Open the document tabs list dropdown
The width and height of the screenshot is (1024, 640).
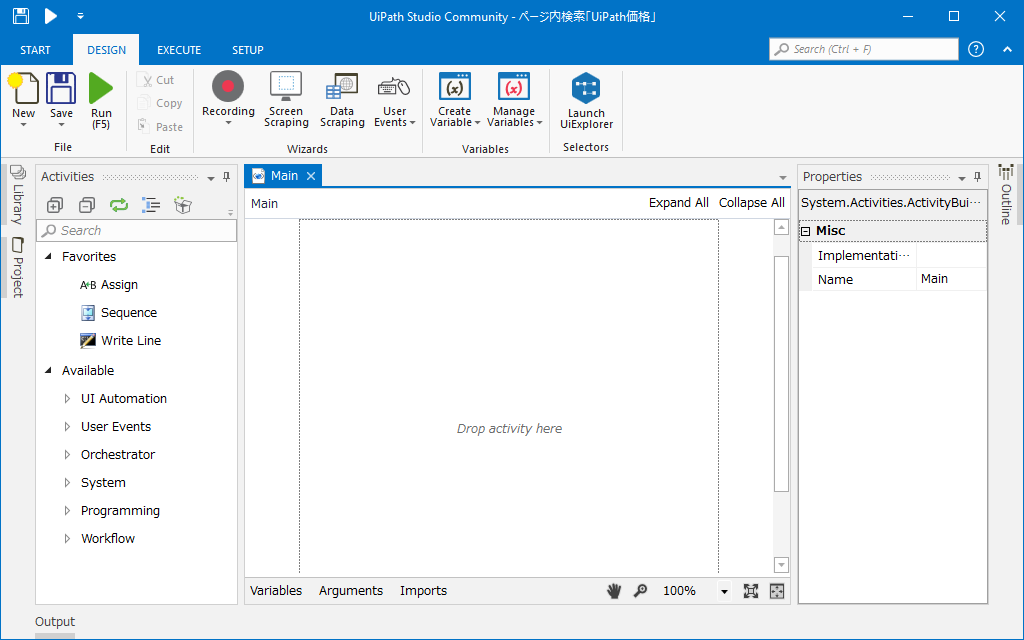[782, 178]
